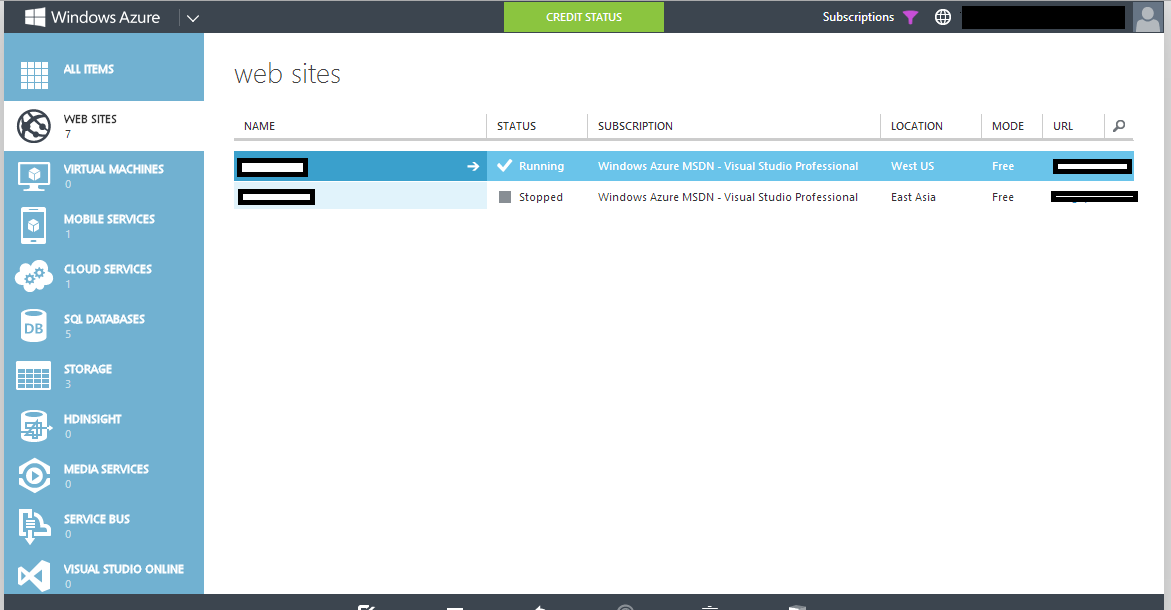Select the Storage icon in the sidebar
The width and height of the screenshot is (1171, 610).
point(35,376)
